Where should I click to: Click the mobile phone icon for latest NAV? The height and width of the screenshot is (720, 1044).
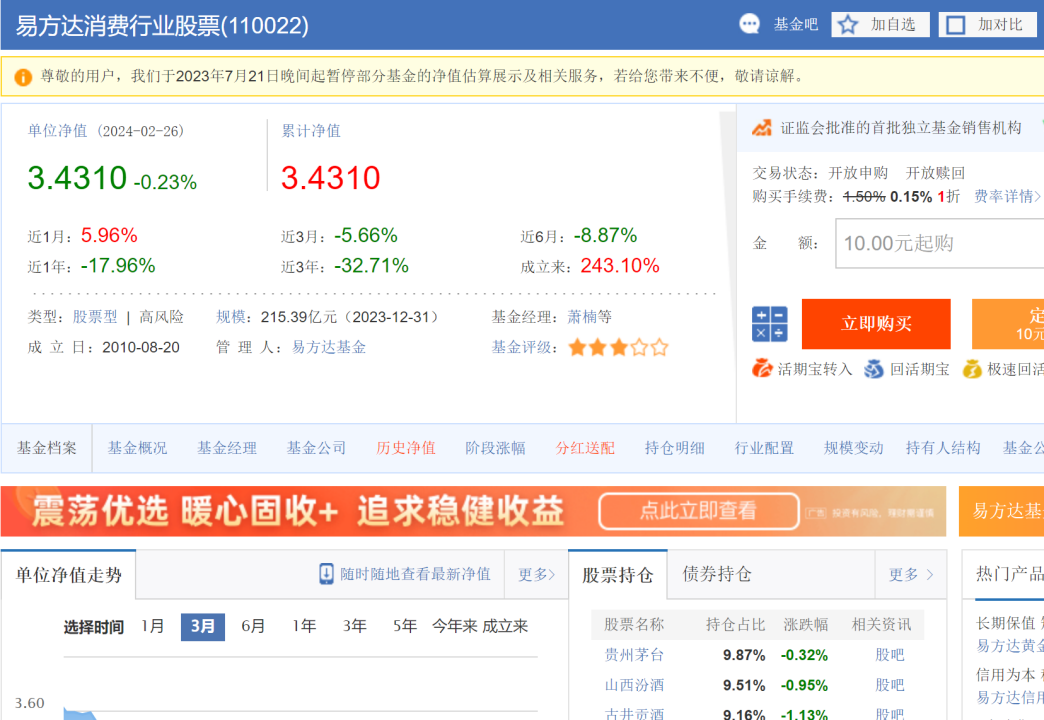pos(326,574)
